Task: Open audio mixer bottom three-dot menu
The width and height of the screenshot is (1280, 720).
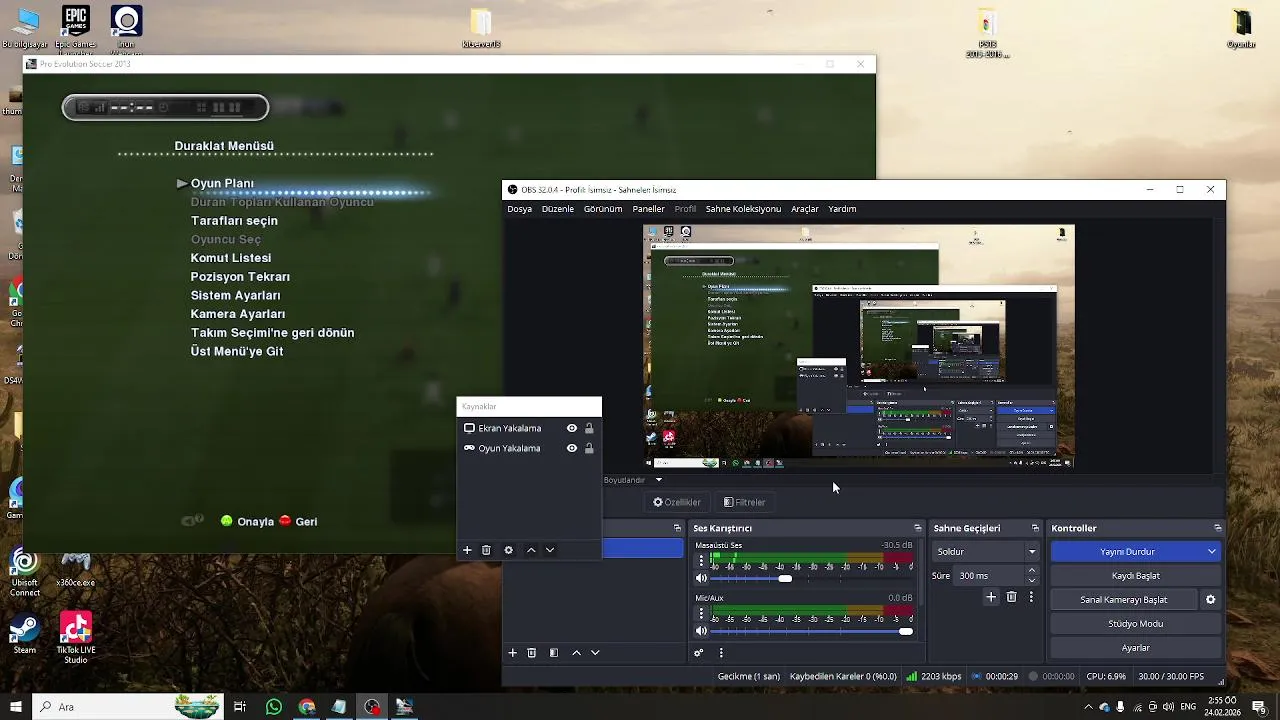Action: click(721, 653)
